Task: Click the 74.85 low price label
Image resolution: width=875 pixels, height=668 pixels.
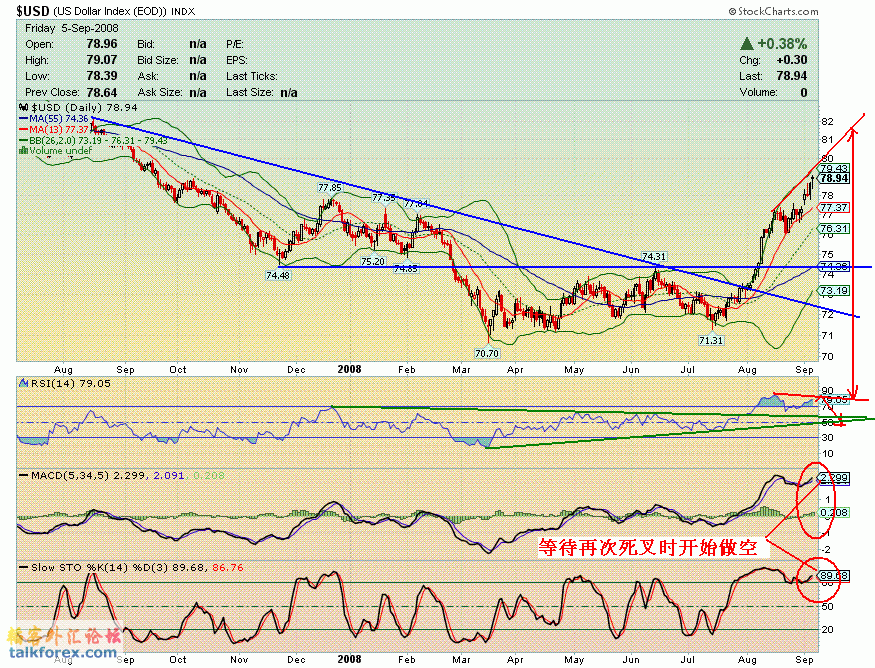Action: [406, 268]
